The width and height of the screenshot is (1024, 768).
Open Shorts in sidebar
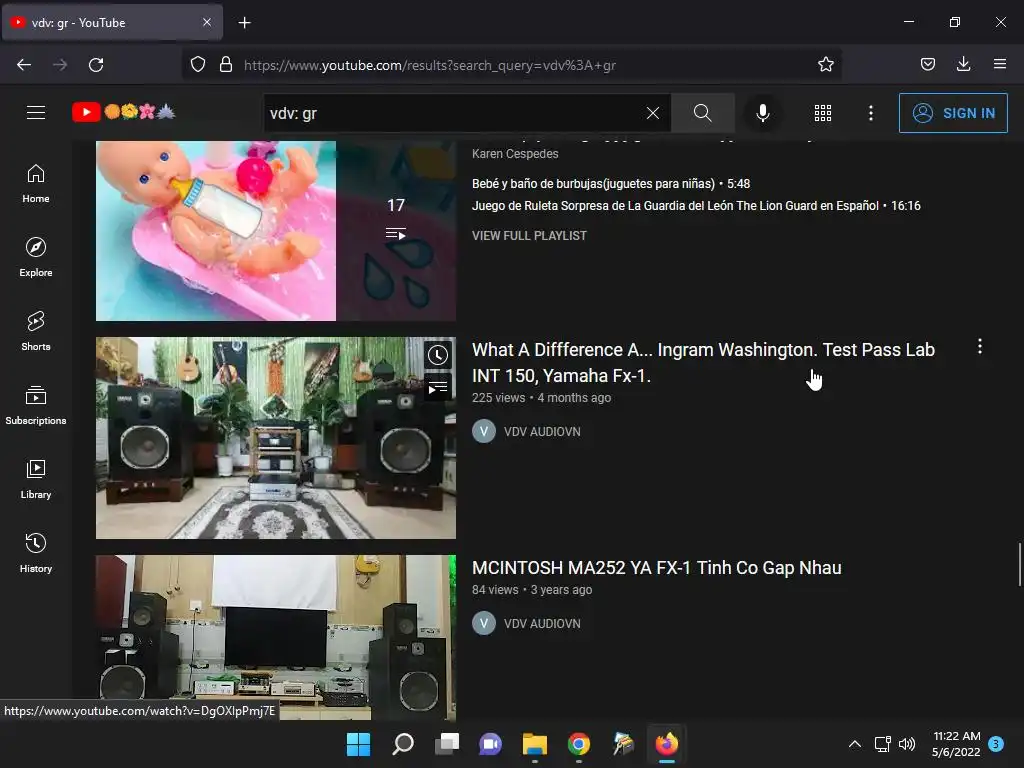36,331
